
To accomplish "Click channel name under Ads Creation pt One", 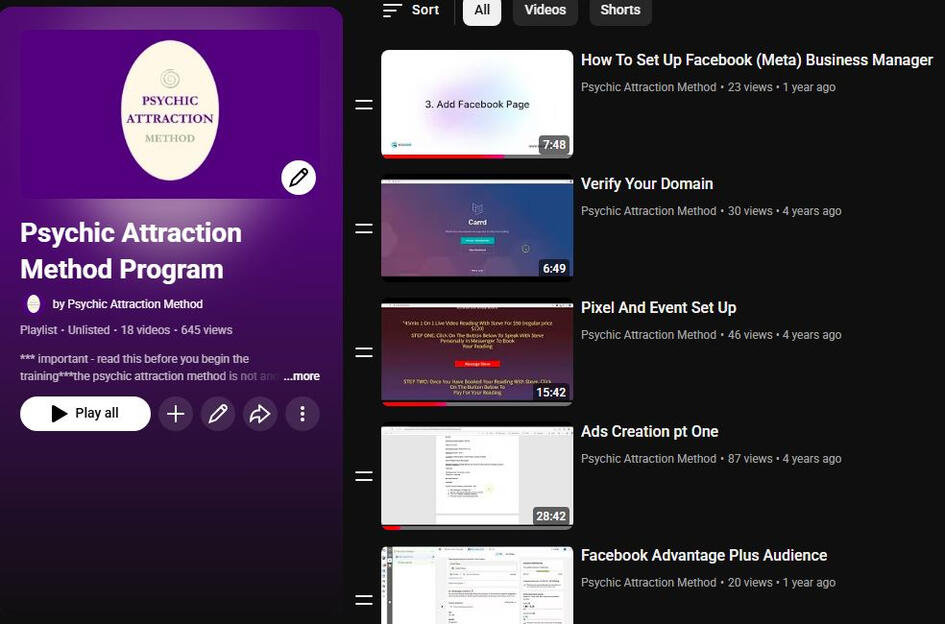I will point(648,459).
